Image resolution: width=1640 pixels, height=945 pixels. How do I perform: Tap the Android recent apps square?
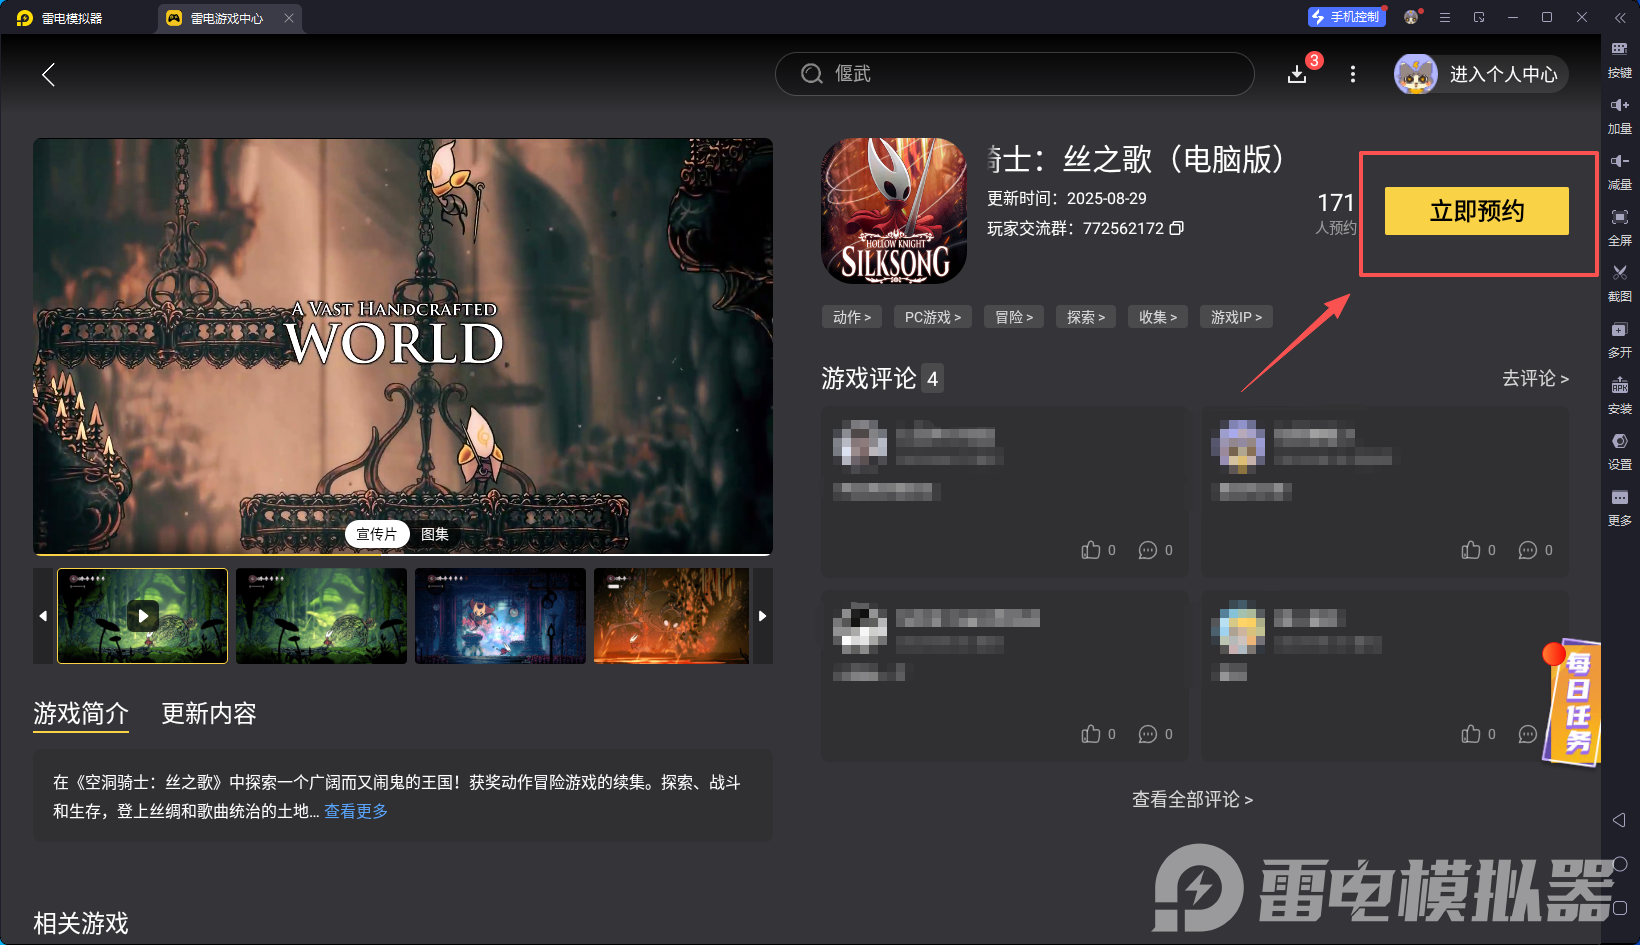[1620, 908]
